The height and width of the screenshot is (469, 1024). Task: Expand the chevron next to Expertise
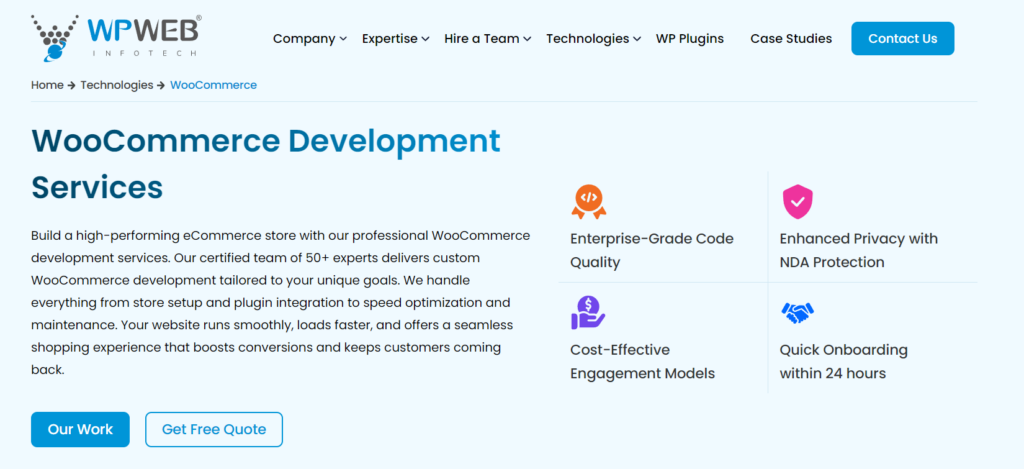click(x=425, y=39)
